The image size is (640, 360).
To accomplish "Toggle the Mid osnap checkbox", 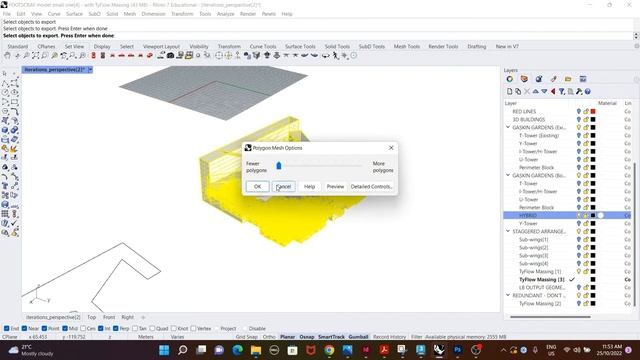I will [65, 328].
